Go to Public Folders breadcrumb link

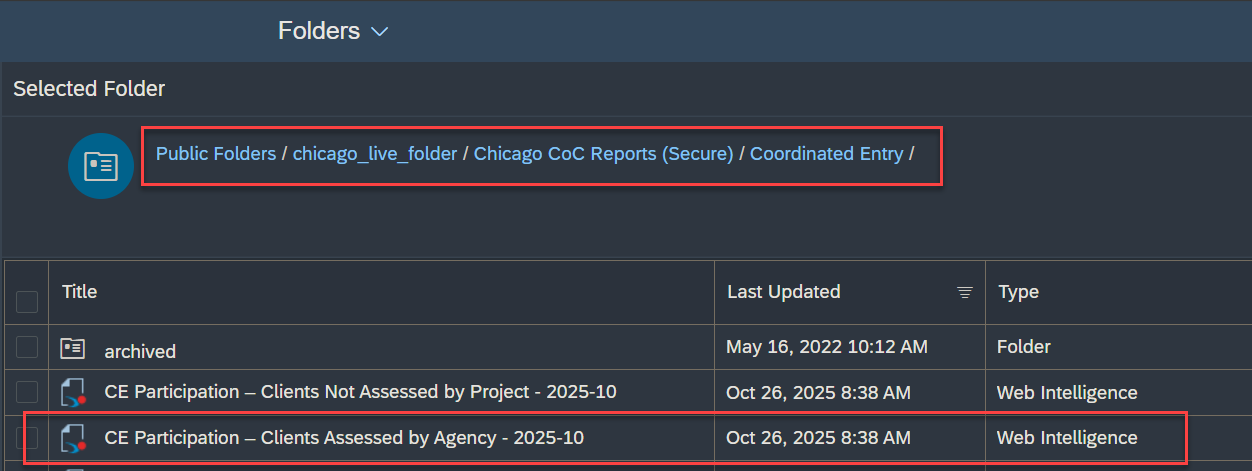coord(216,154)
